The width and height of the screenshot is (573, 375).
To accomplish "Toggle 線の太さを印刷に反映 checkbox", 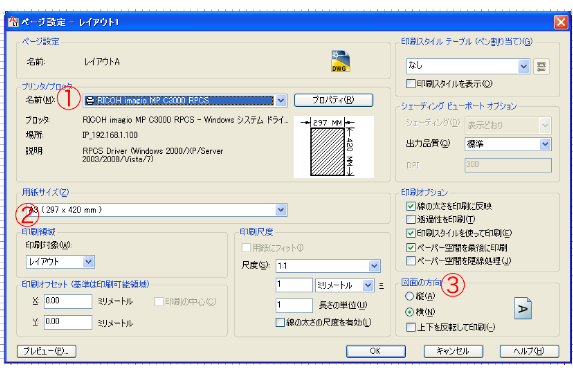I will click(411, 206).
